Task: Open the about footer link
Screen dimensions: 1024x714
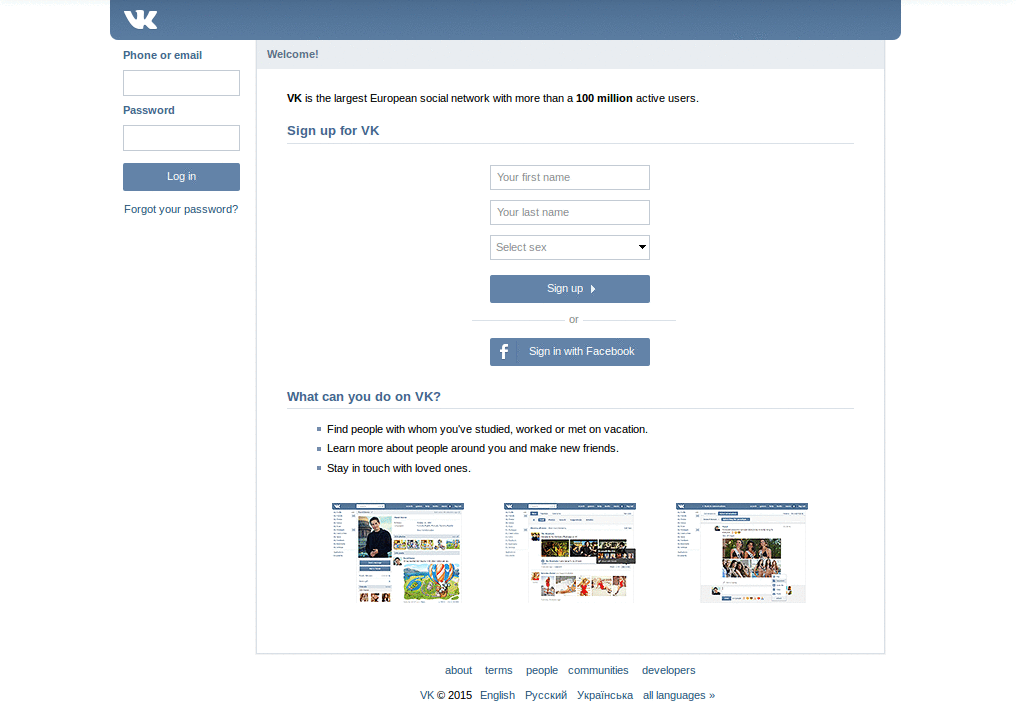Action: [x=458, y=670]
